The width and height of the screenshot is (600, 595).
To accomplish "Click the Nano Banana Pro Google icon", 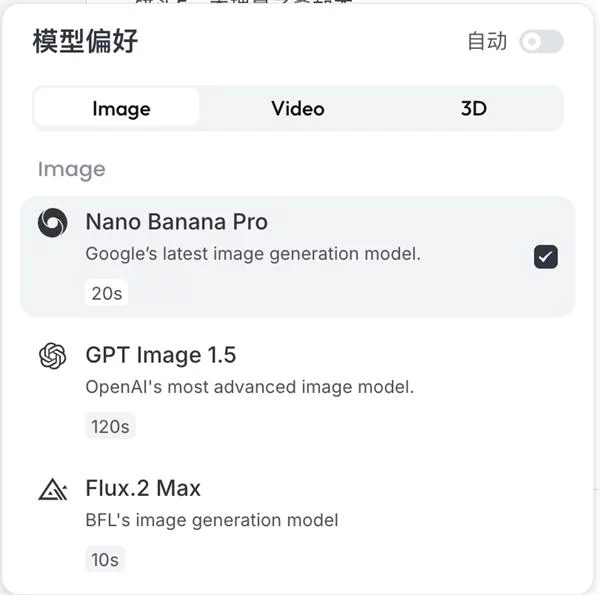I will 52,222.
